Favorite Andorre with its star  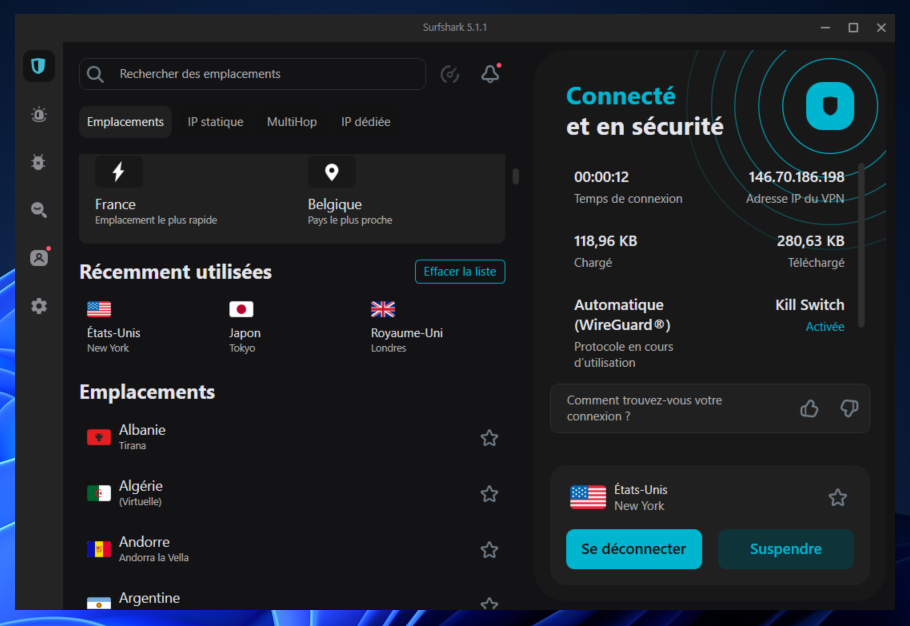pyautogui.click(x=489, y=549)
